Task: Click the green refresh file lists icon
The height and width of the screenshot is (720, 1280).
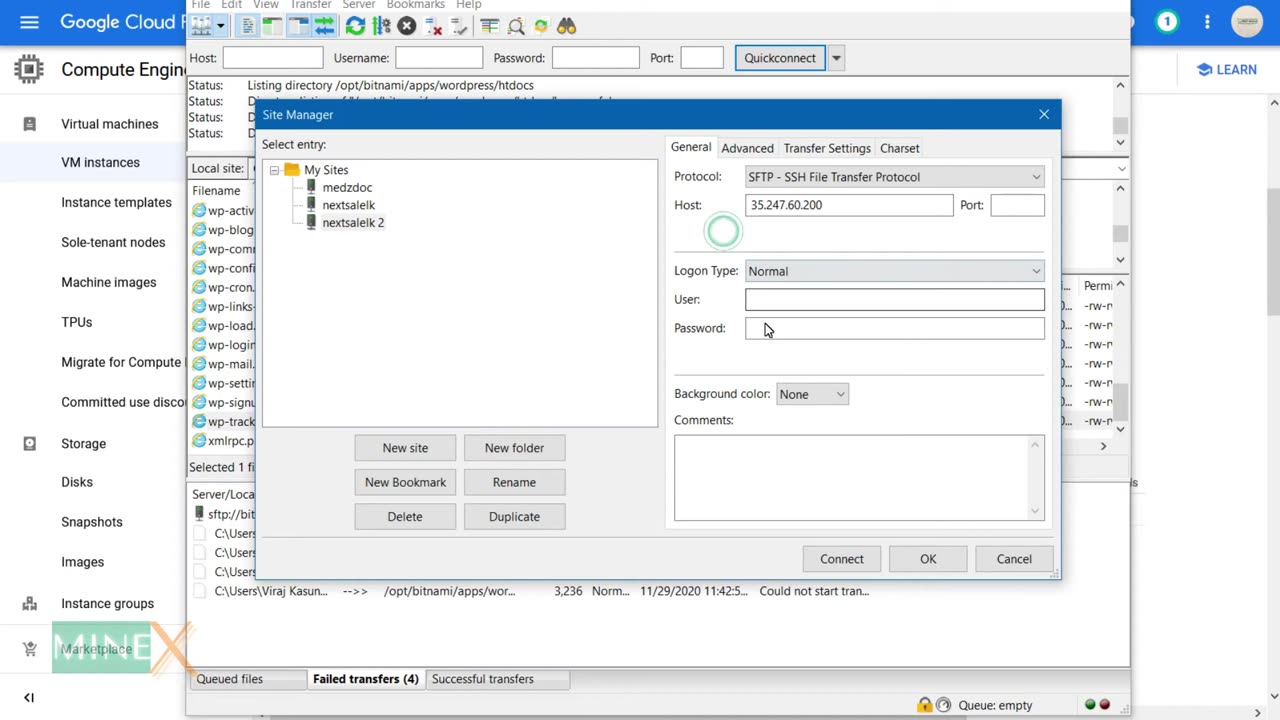Action: pos(355,26)
